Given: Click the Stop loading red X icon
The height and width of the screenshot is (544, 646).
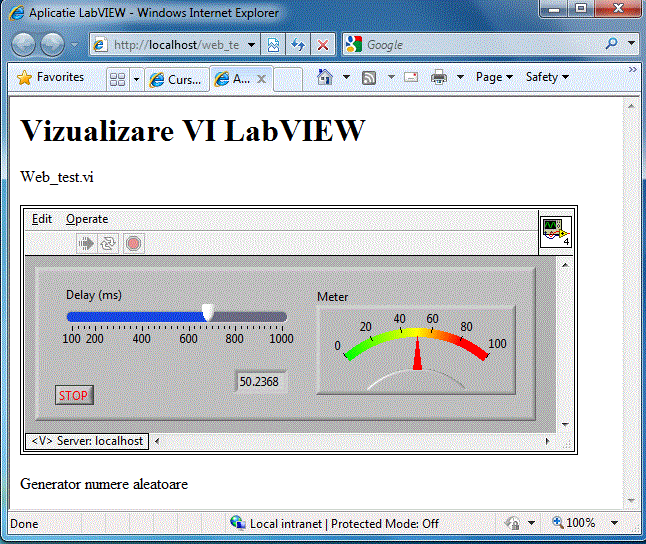Looking at the screenshot, I should (323, 45).
